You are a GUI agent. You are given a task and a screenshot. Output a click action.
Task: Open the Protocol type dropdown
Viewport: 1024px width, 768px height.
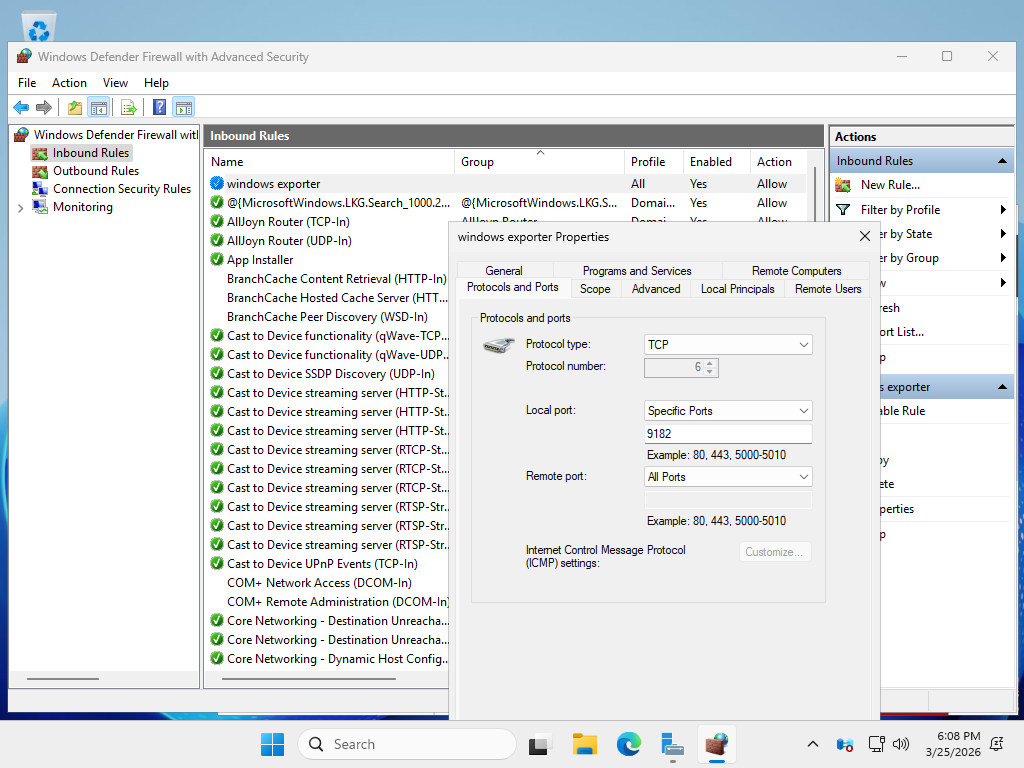click(x=728, y=344)
